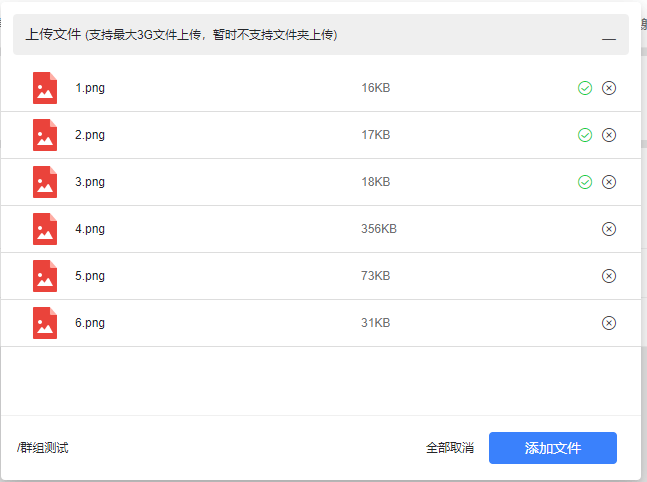Remove 2.png from upload list
The height and width of the screenshot is (482, 647).
point(609,135)
